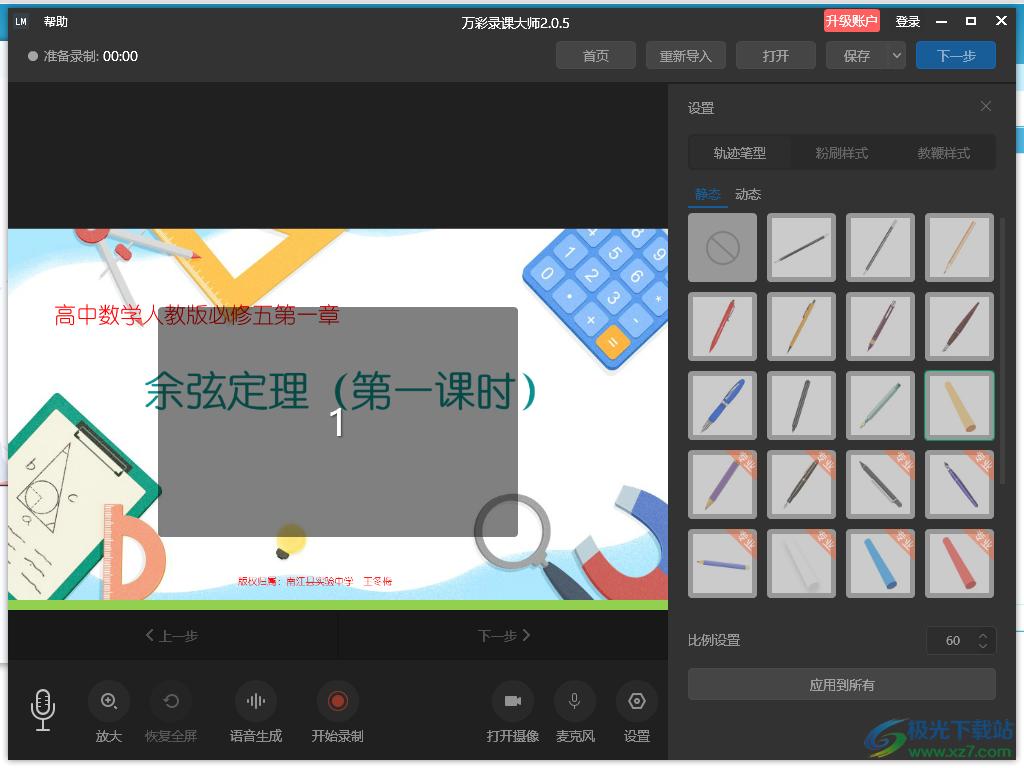Image resolution: width=1024 pixels, height=768 pixels.
Task: Switch to the 动态 tab
Action: click(x=748, y=194)
